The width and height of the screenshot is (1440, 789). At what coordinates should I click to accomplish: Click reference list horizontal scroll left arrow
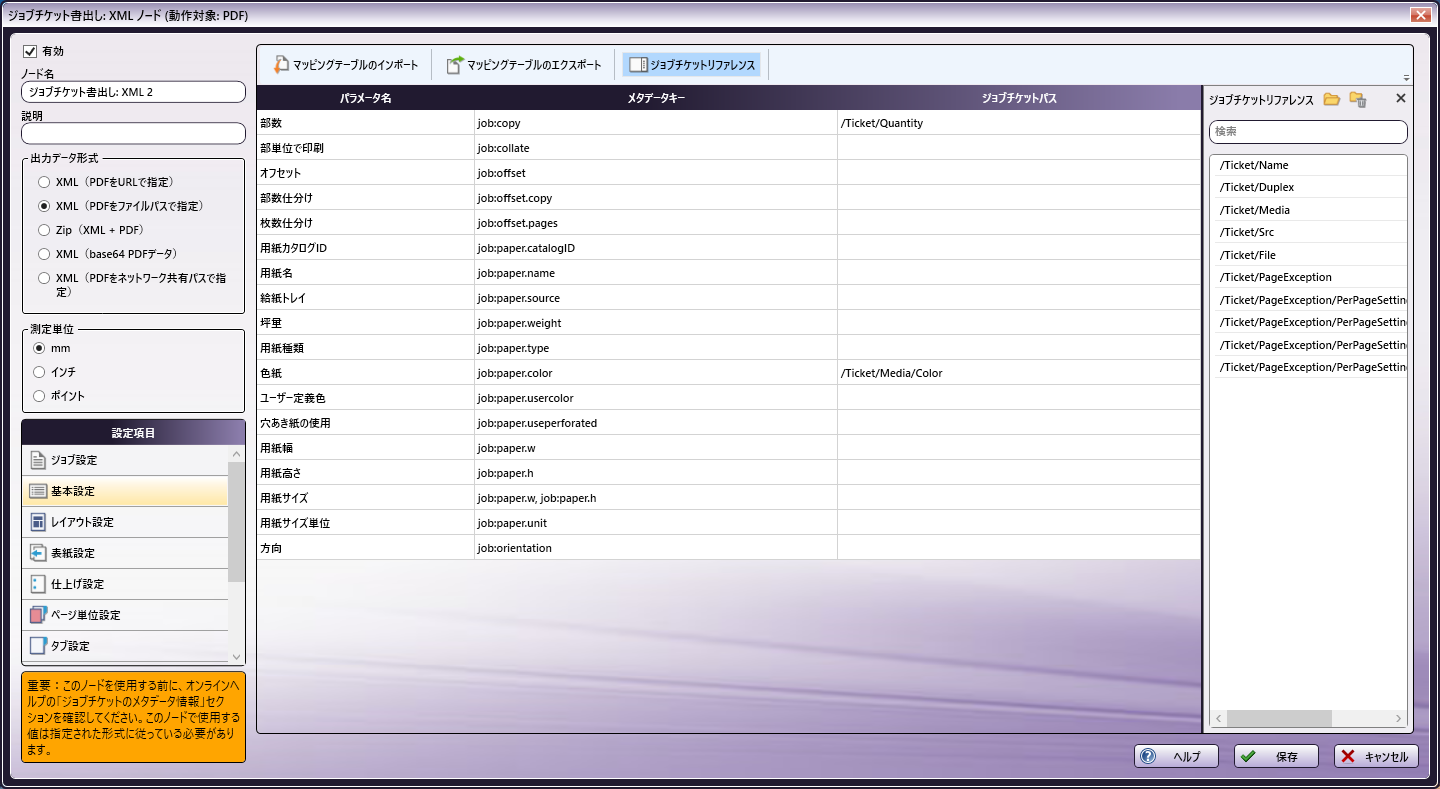[x=1219, y=719]
